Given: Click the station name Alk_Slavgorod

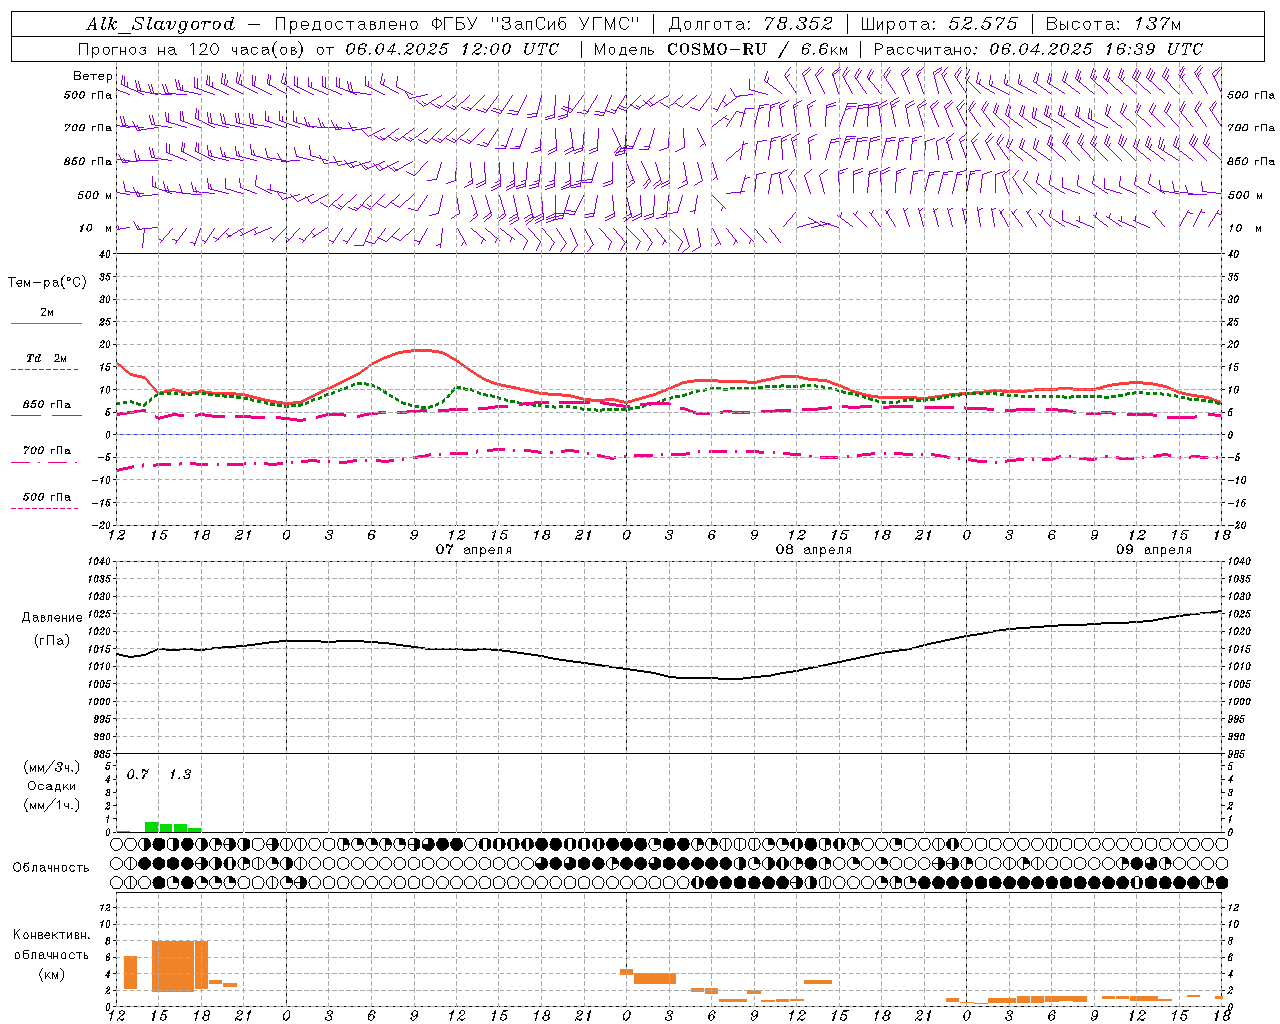Looking at the screenshot, I should pyautogui.click(x=161, y=24).
